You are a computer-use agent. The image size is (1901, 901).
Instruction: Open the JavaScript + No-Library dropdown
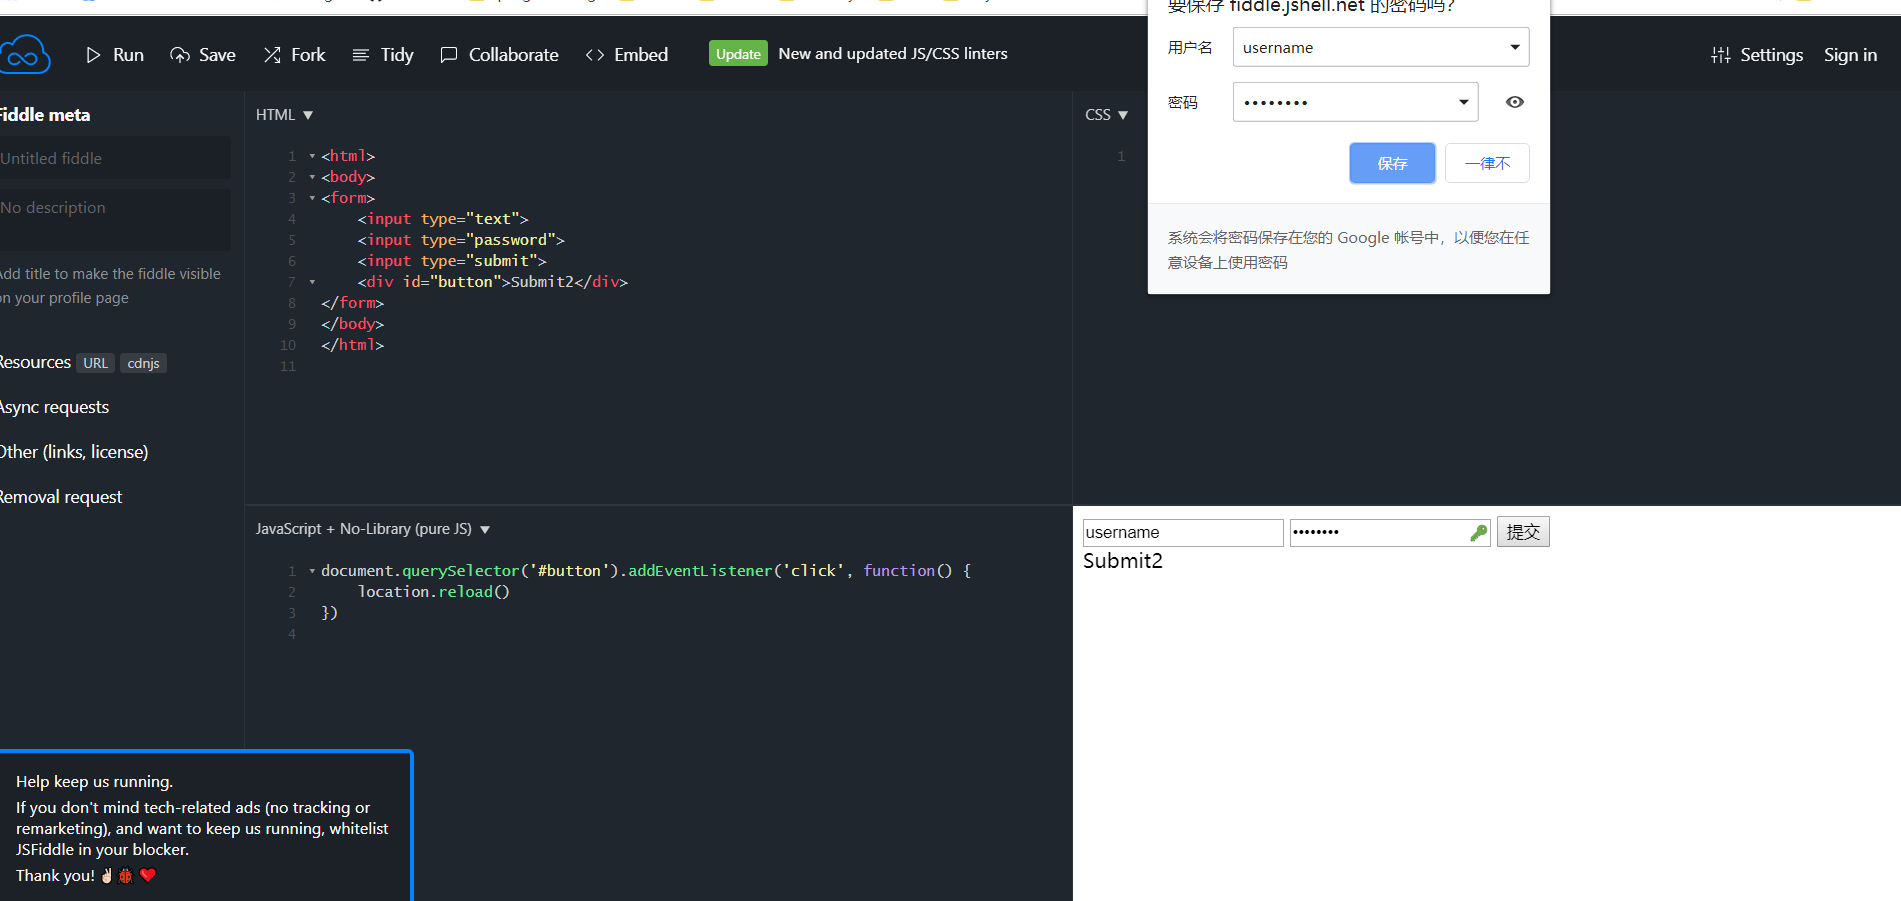[486, 529]
